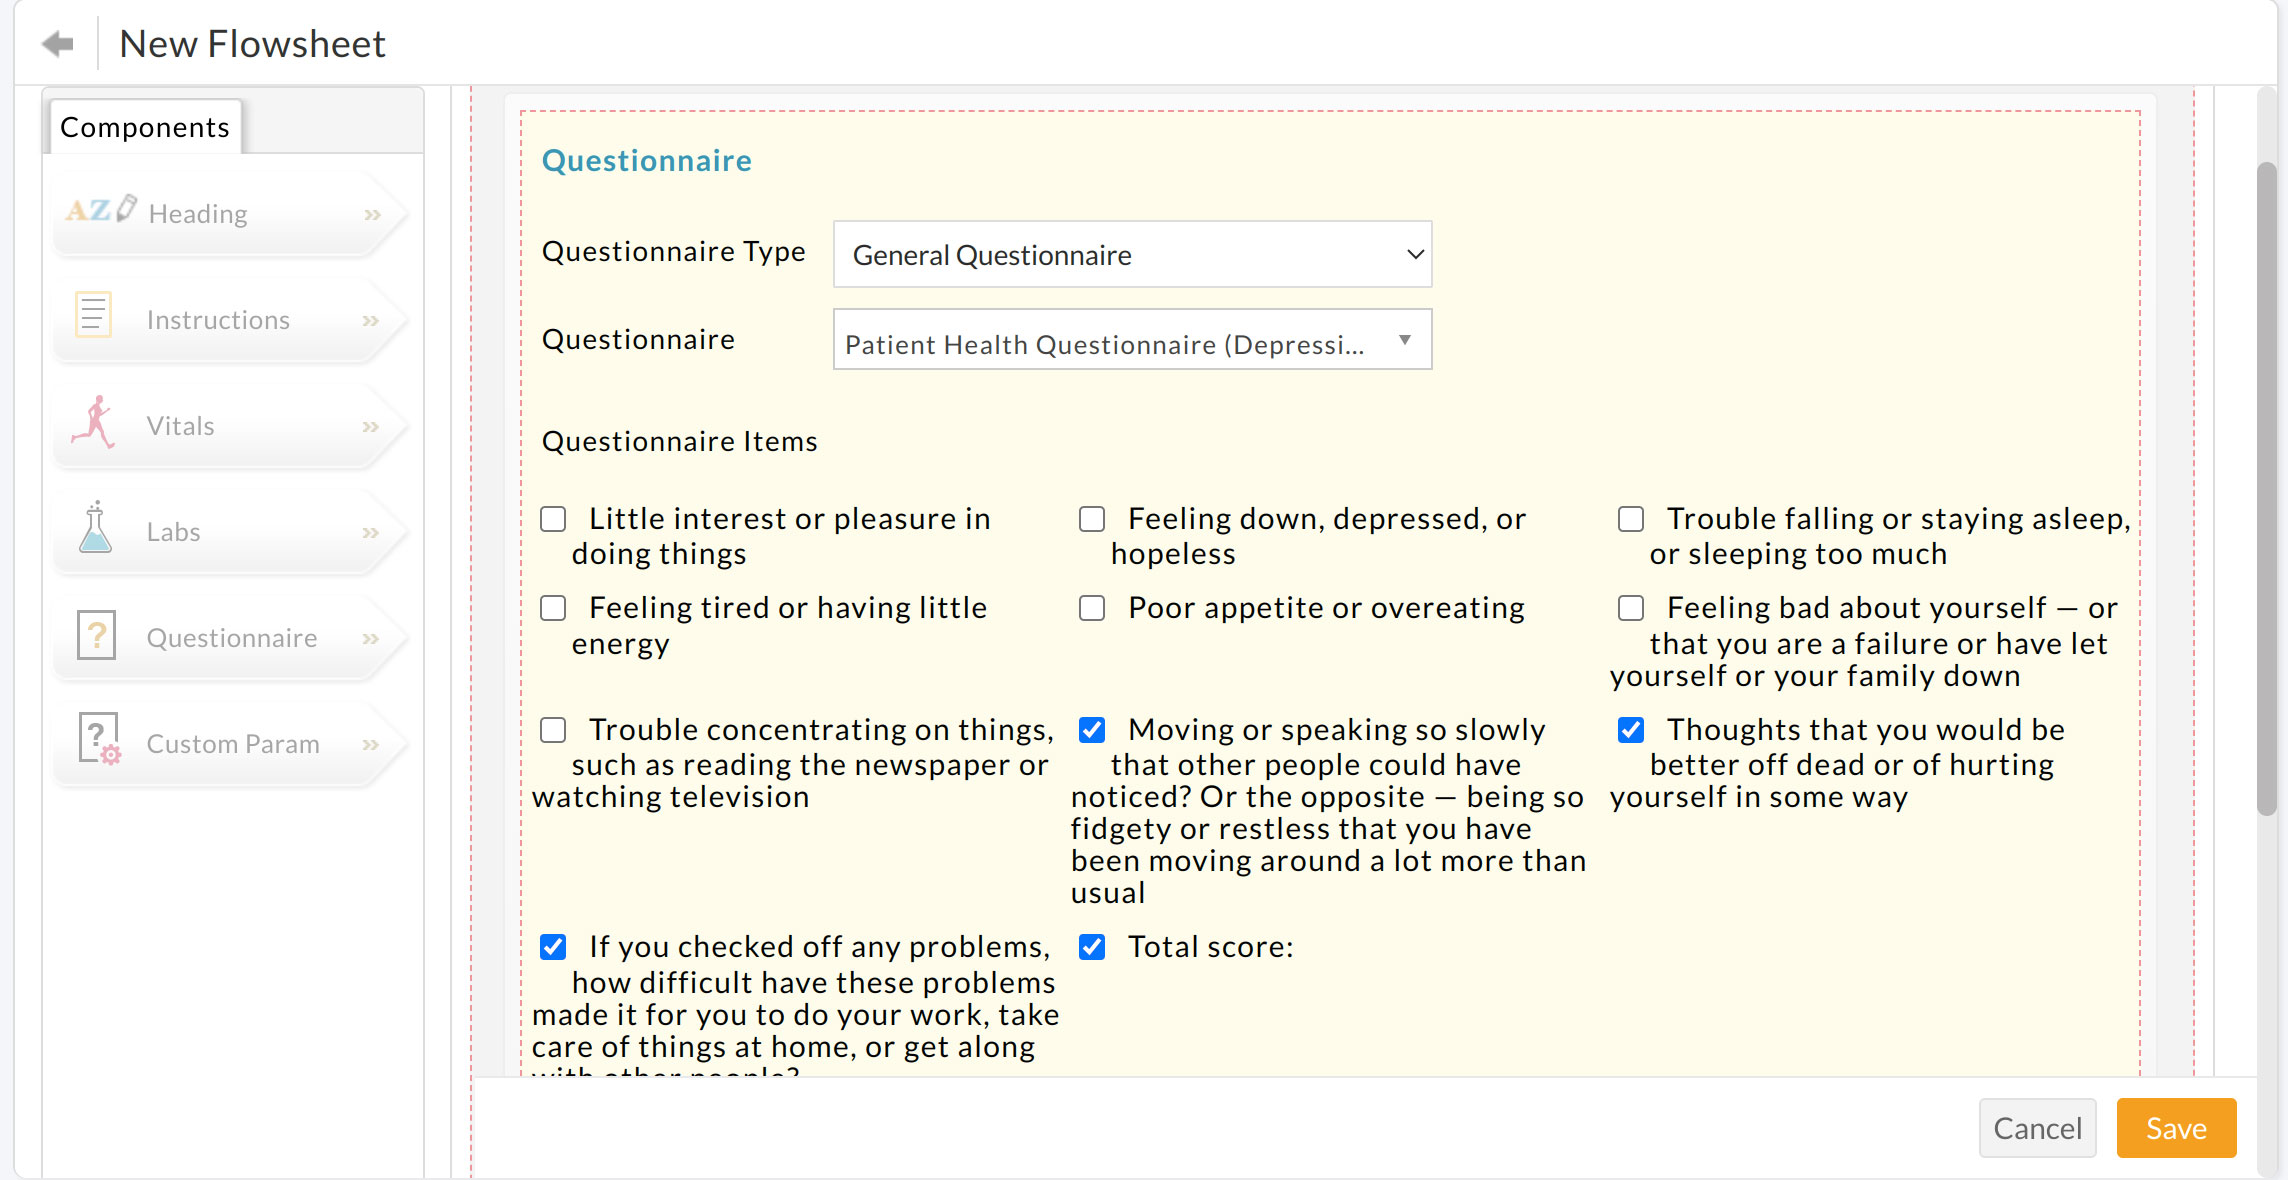Open the Questionnaire Type dropdown
This screenshot has width=2288, height=1180.
click(1131, 254)
